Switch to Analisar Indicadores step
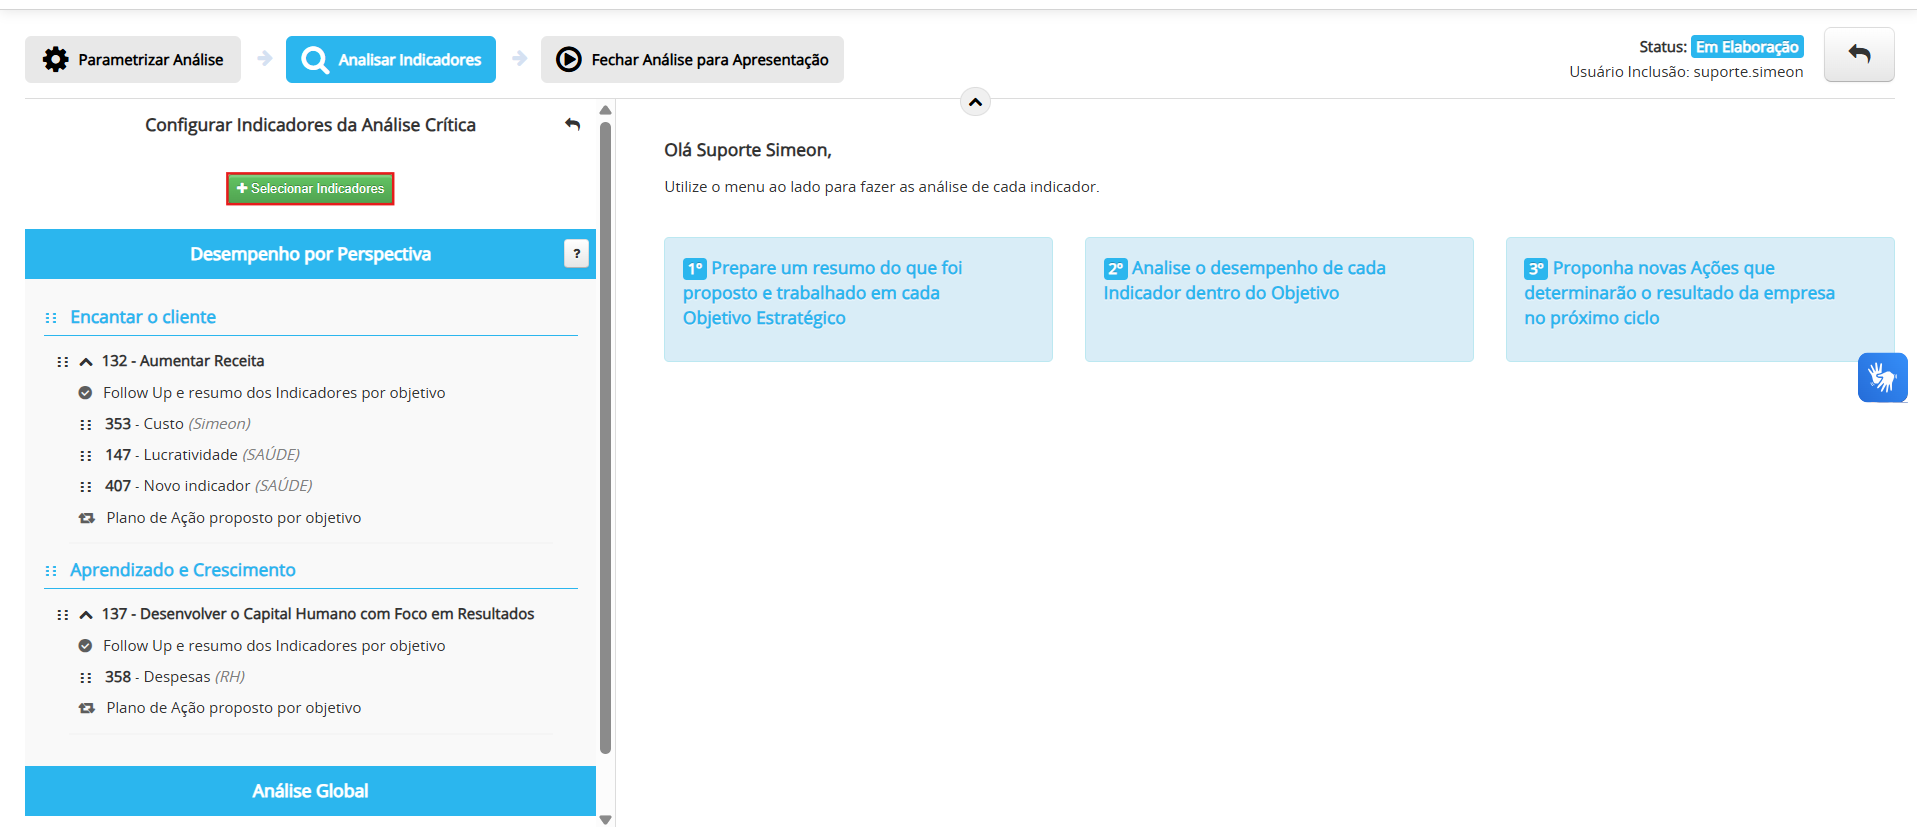Image resolution: width=1917 pixels, height=827 pixels. click(391, 60)
